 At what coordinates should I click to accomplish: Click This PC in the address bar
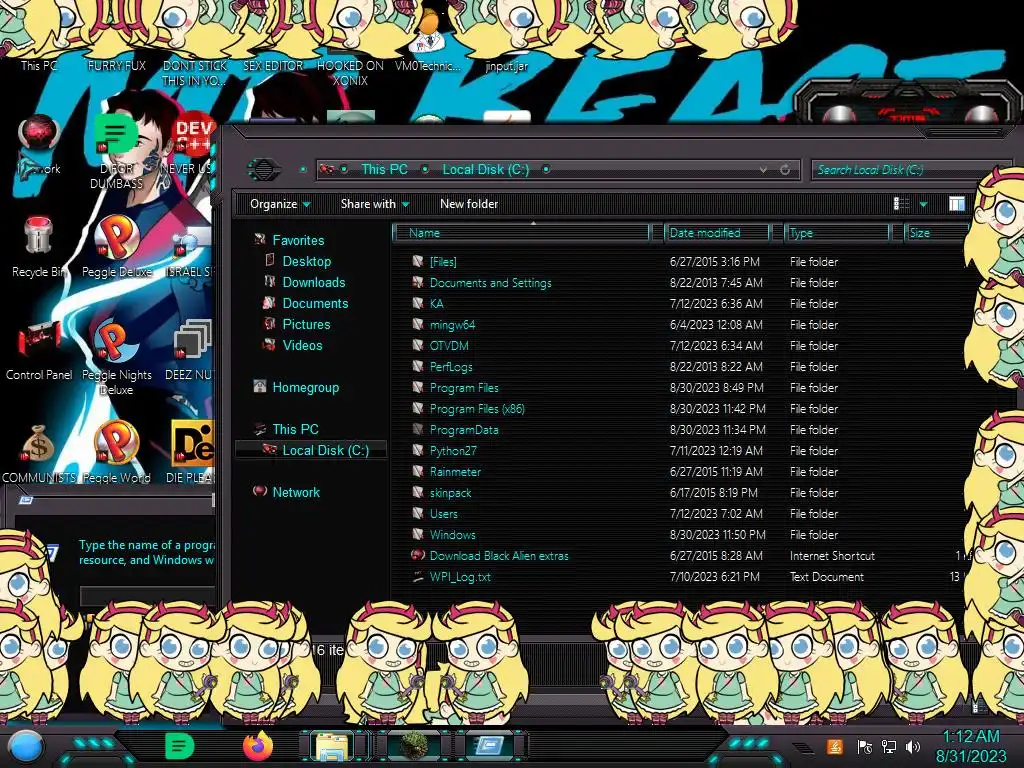[x=385, y=170]
